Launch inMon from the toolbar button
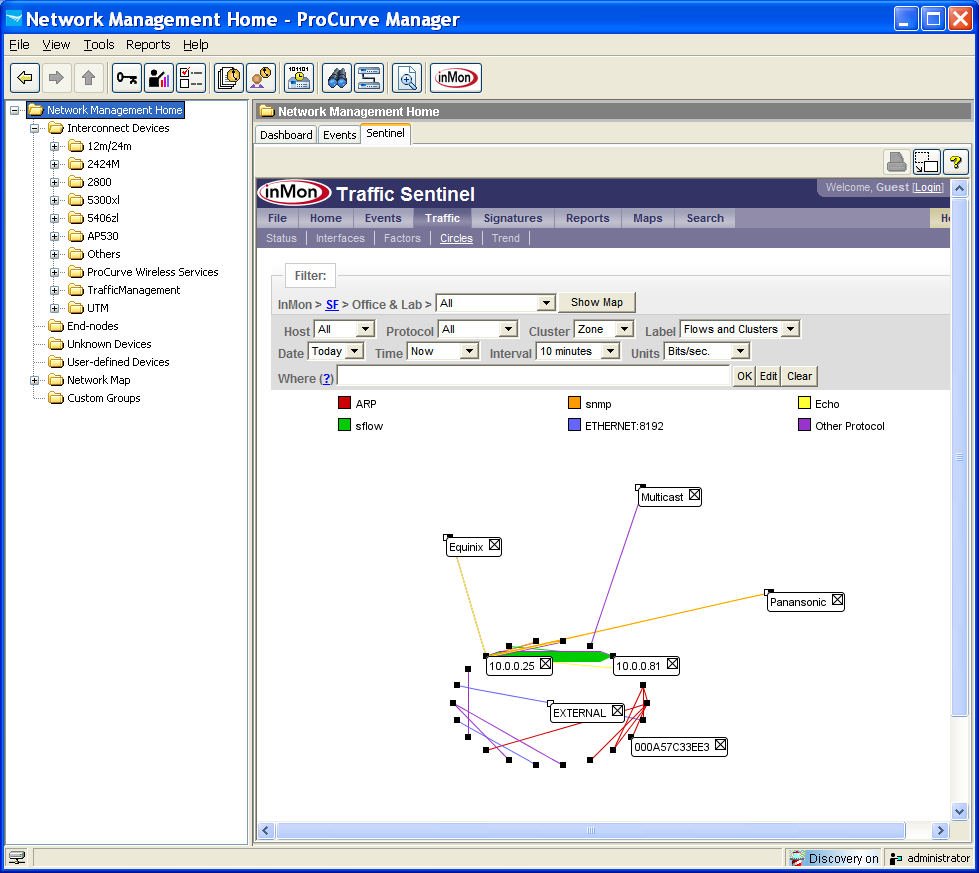The height and width of the screenshot is (873, 979). (x=456, y=78)
